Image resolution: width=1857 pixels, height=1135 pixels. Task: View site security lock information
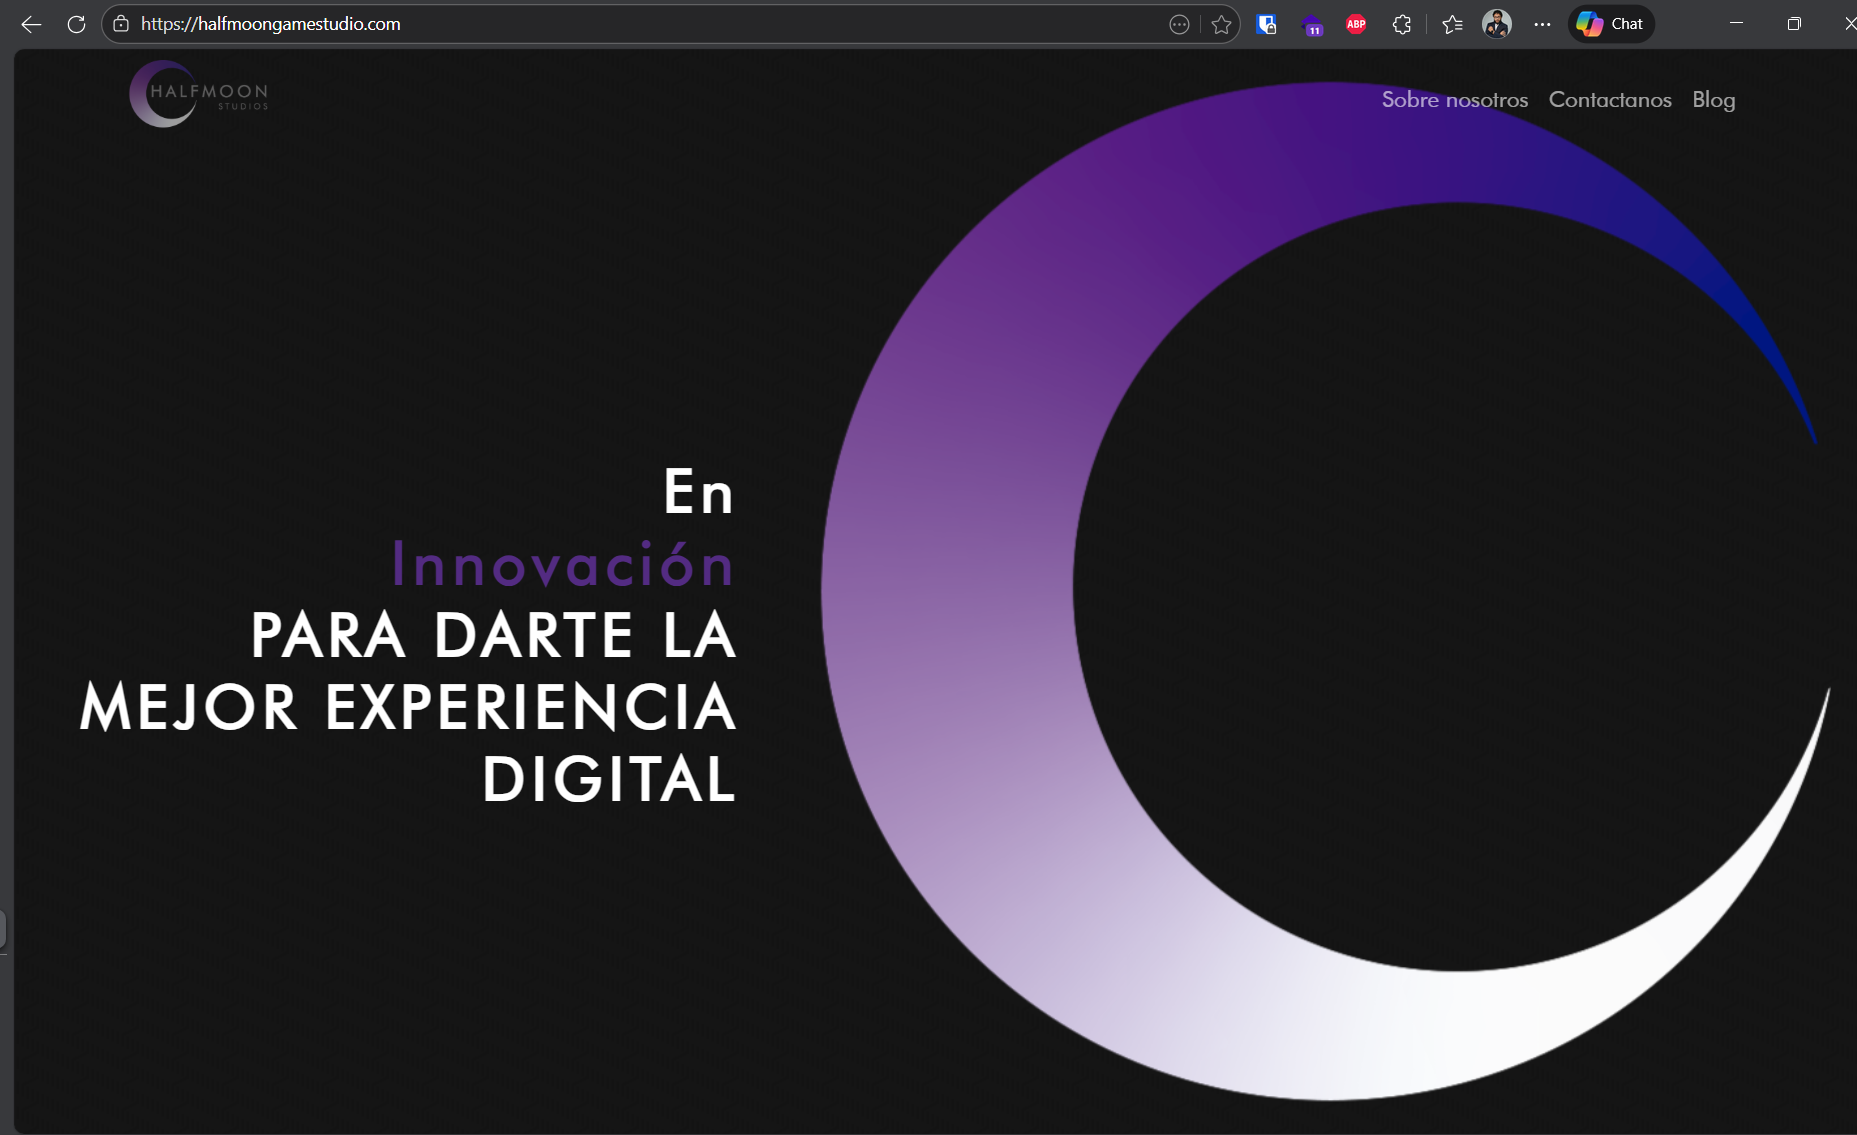pos(121,24)
